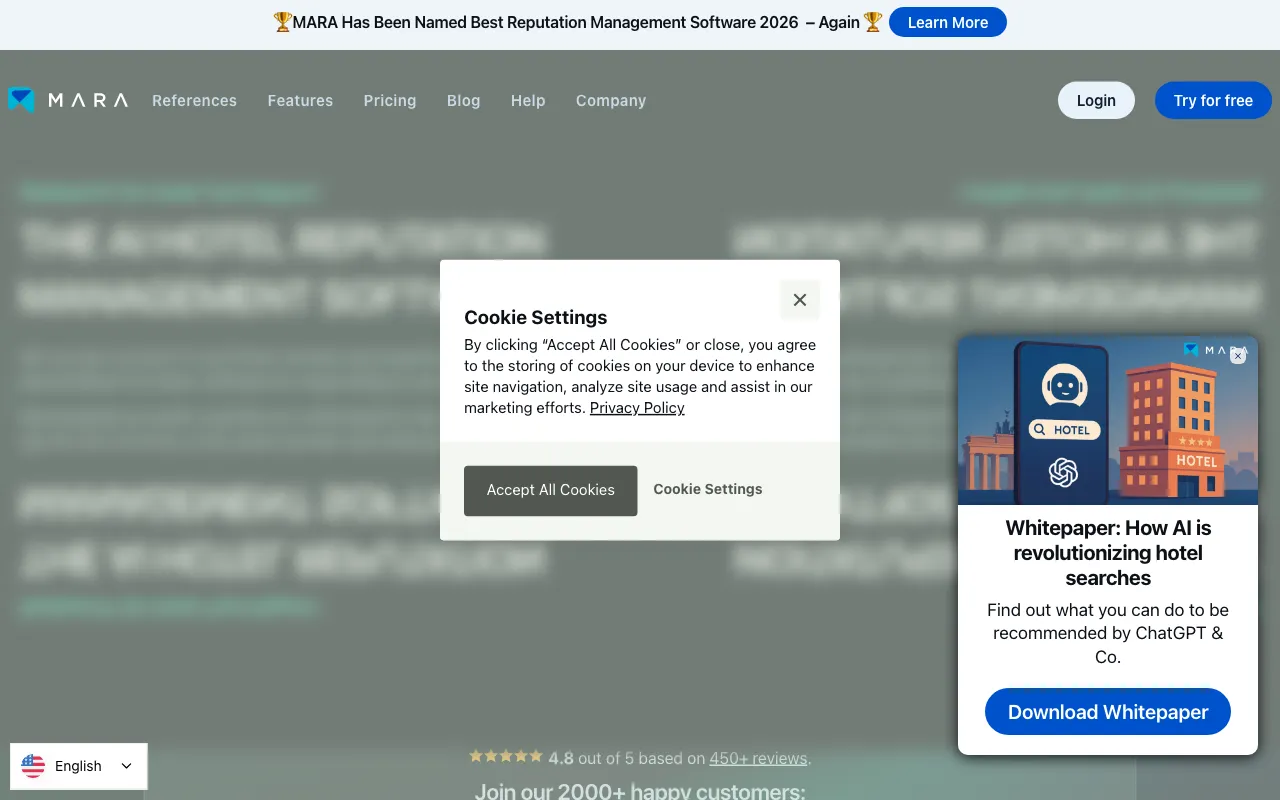Open the 450+ reviews link
Image resolution: width=1280 pixels, height=800 pixels.
tap(758, 758)
